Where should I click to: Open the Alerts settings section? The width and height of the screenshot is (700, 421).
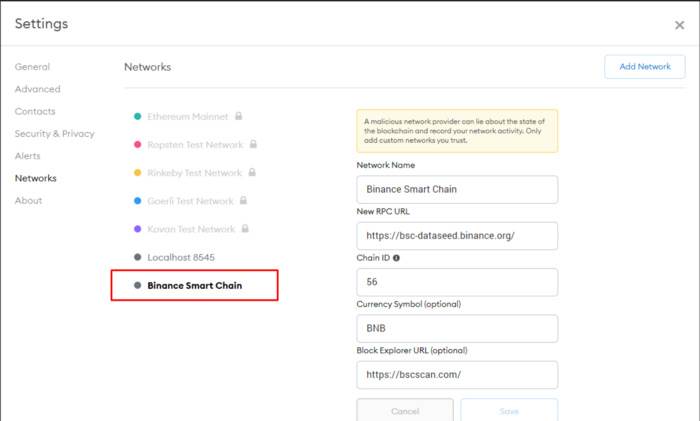27,156
